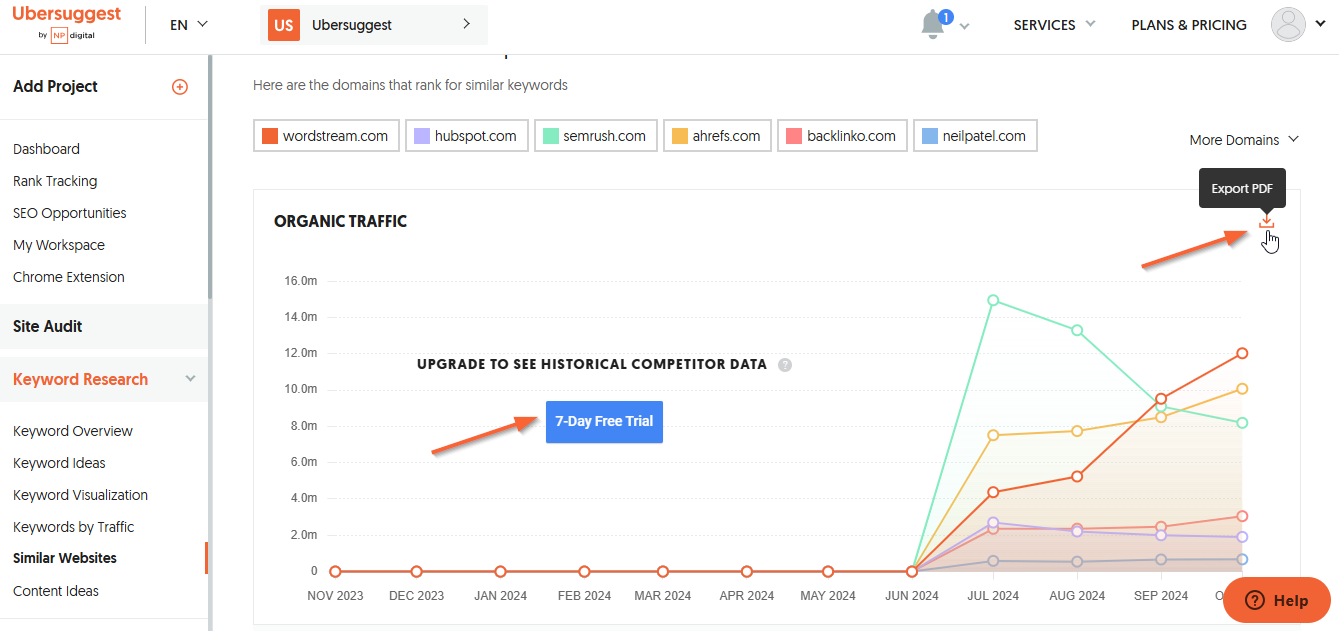
Task: Open the notifications bell
Action: (933, 25)
